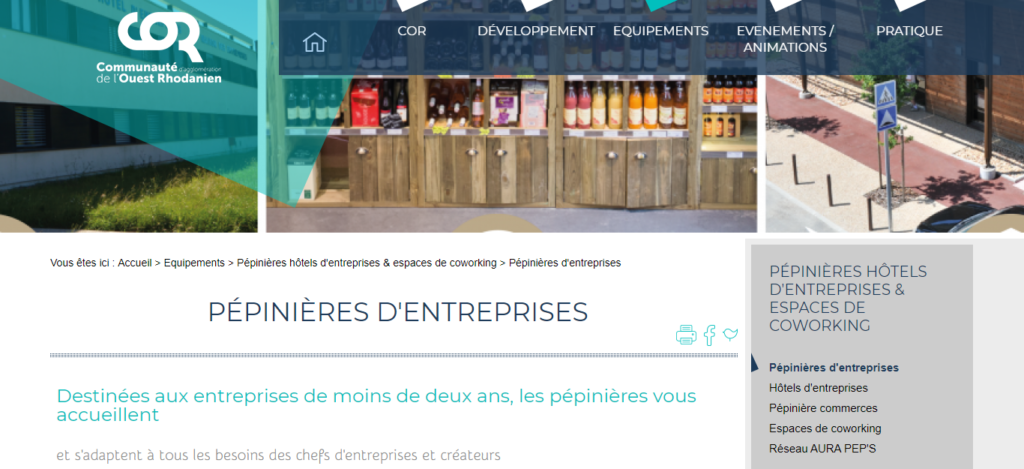Open Espaces de coworking sidebar link
Viewport: 1024px width, 469px height.
click(825, 429)
